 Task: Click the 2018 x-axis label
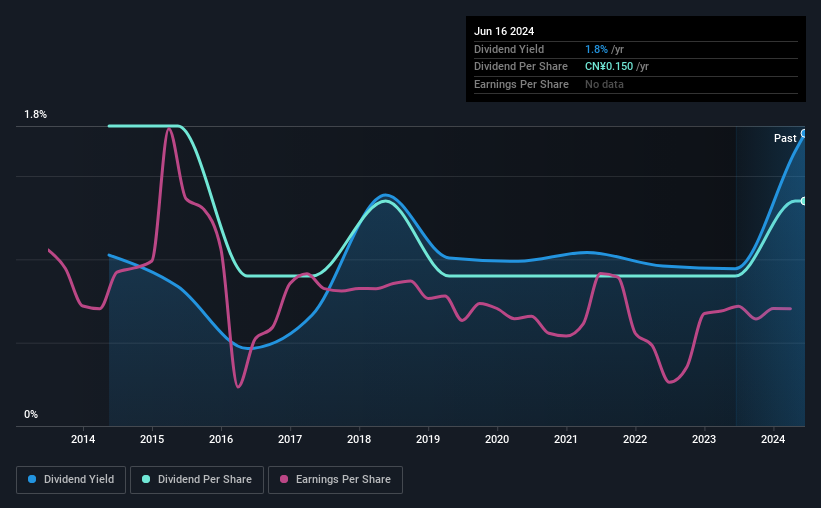[359, 439]
